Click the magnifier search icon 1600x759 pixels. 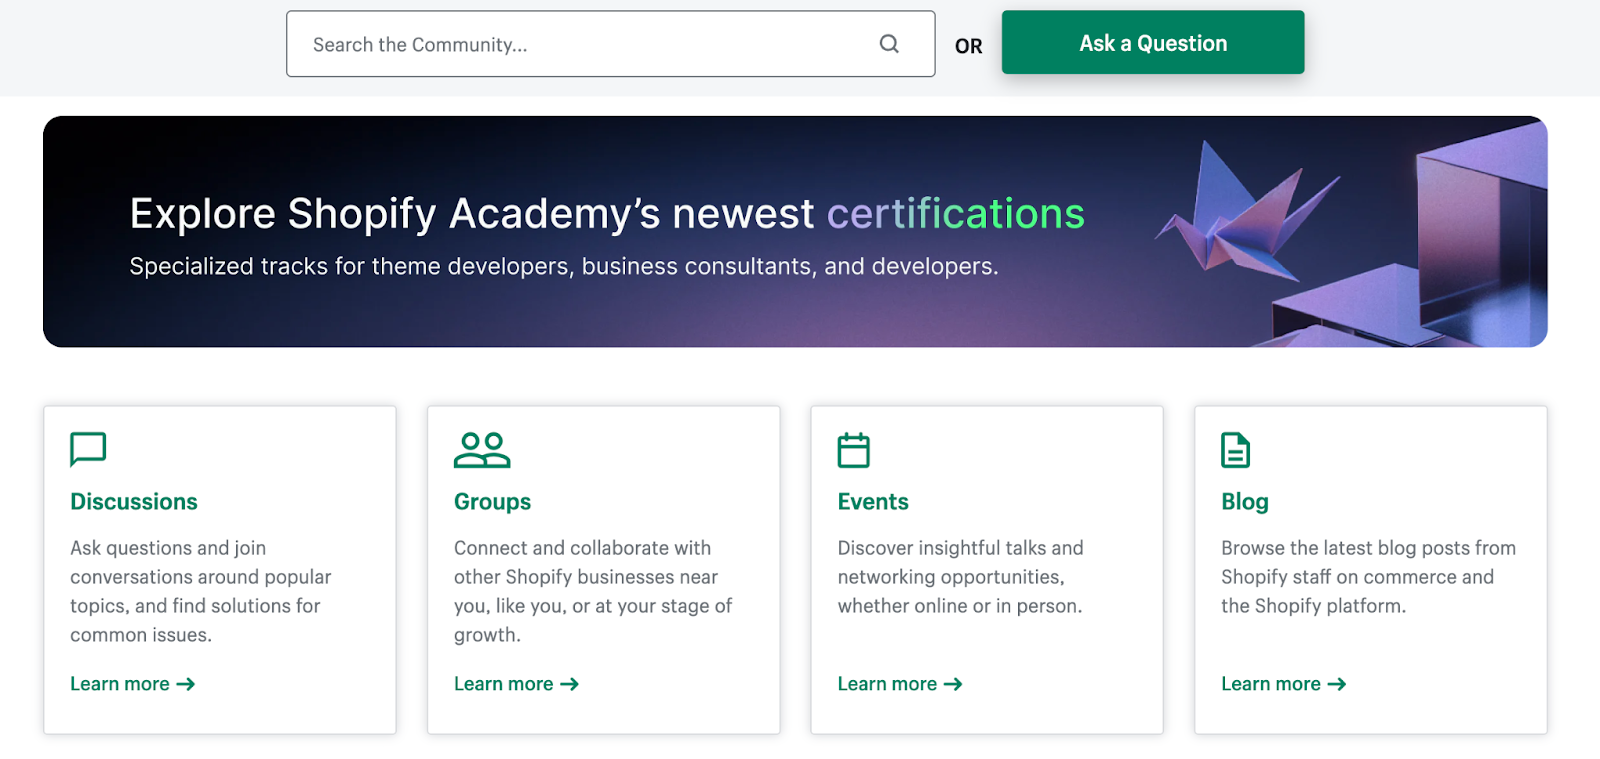pos(889,44)
